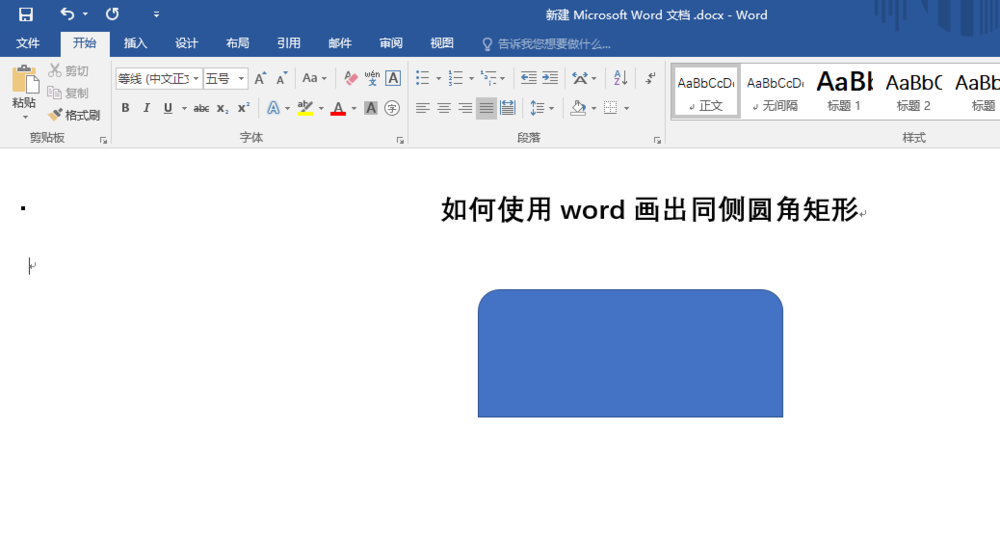Open the phonetic guide (wén) tool
Viewport: 1000px width, 538px height.
click(372, 78)
